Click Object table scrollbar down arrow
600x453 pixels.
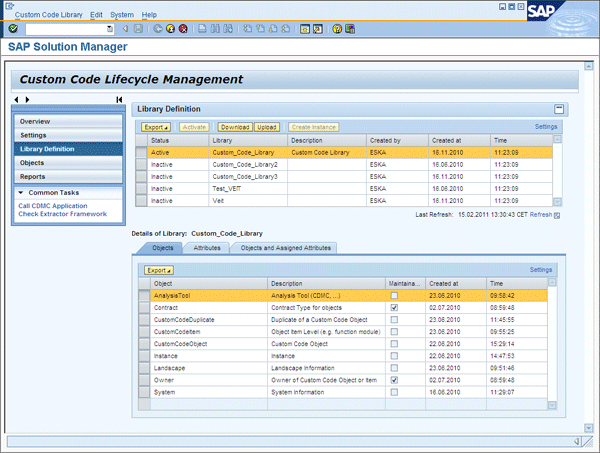click(552, 405)
